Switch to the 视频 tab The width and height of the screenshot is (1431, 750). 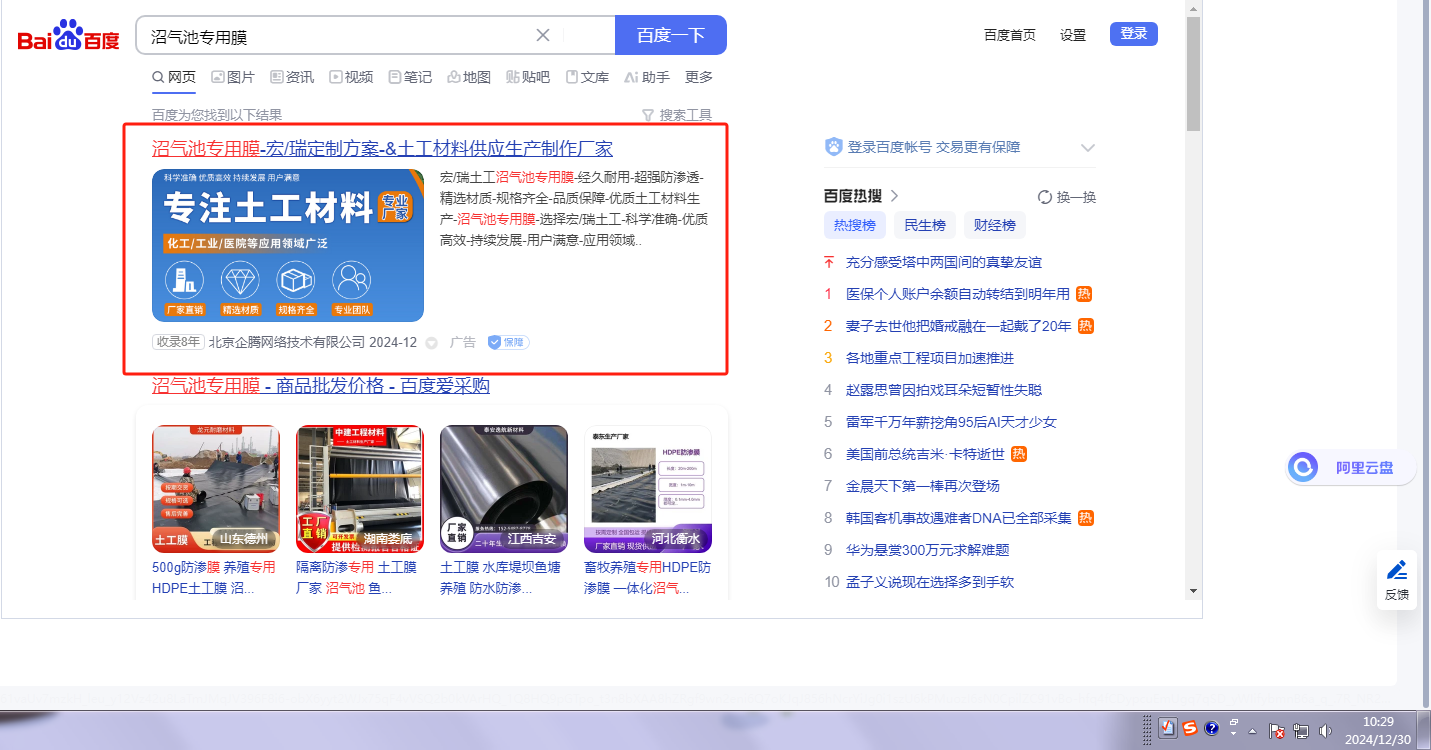click(351, 77)
